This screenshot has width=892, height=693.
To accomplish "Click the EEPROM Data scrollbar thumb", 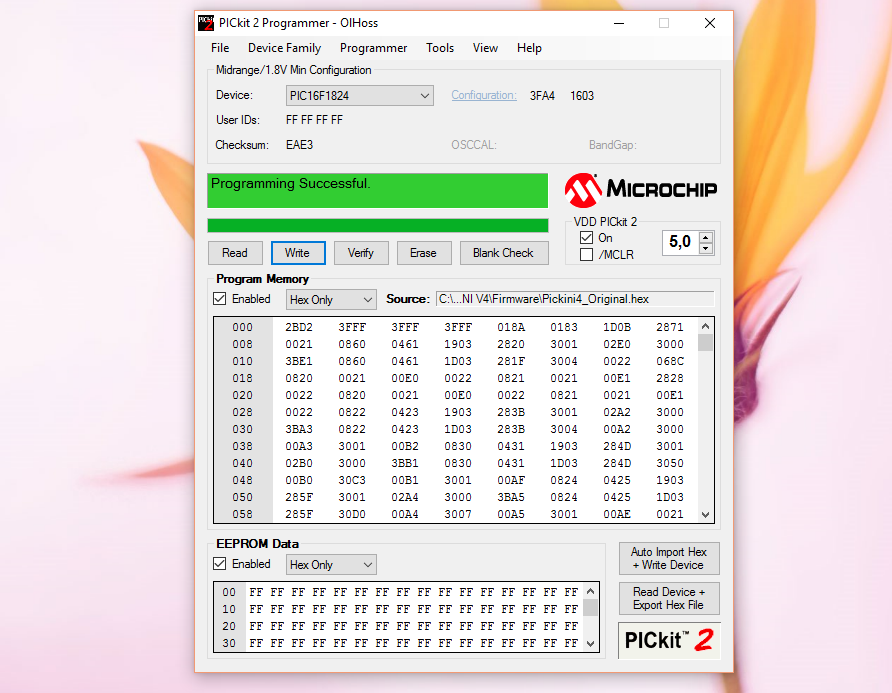I will [591, 607].
